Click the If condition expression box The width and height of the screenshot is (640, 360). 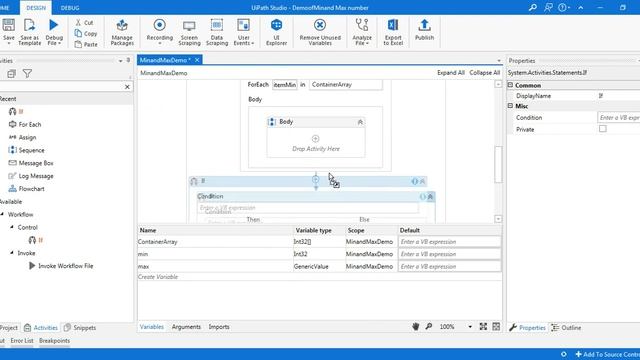coord(308,208)
